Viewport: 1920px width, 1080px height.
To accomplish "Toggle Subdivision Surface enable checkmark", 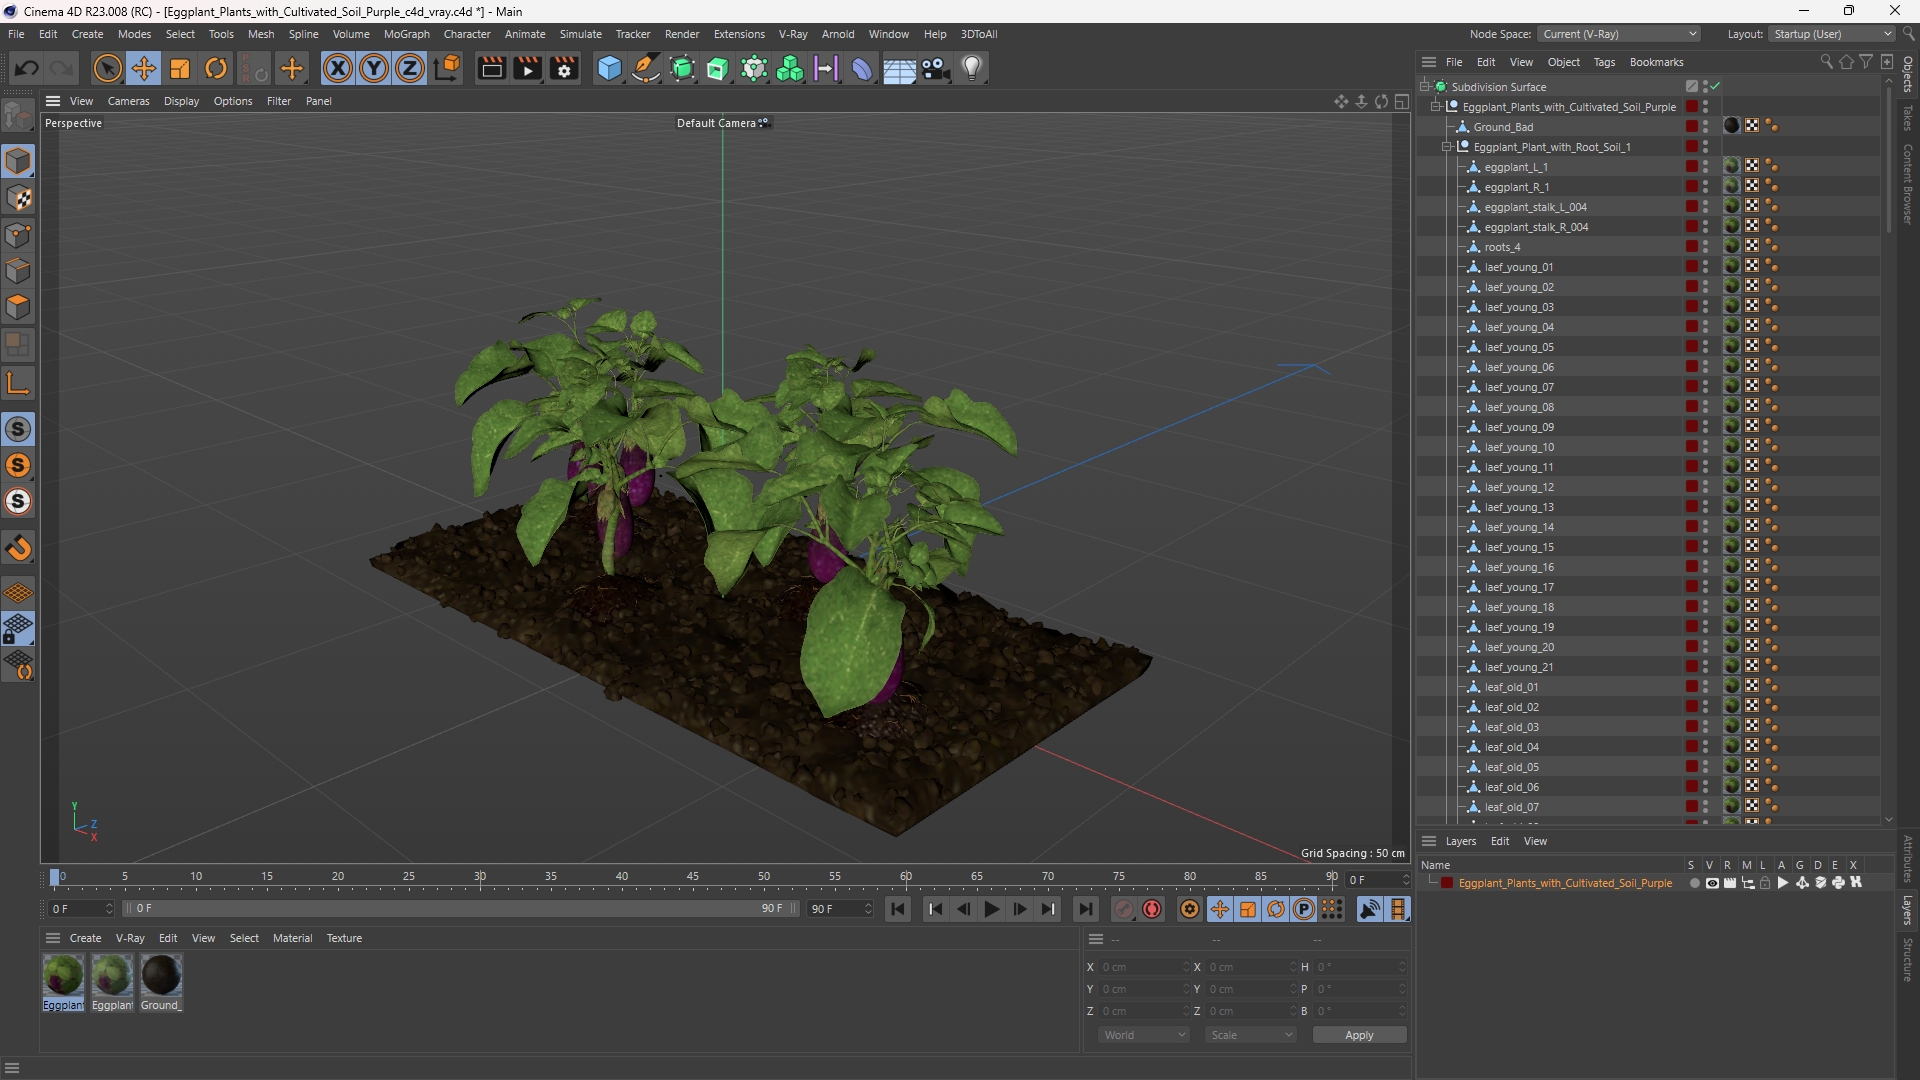I will 1716,86.
